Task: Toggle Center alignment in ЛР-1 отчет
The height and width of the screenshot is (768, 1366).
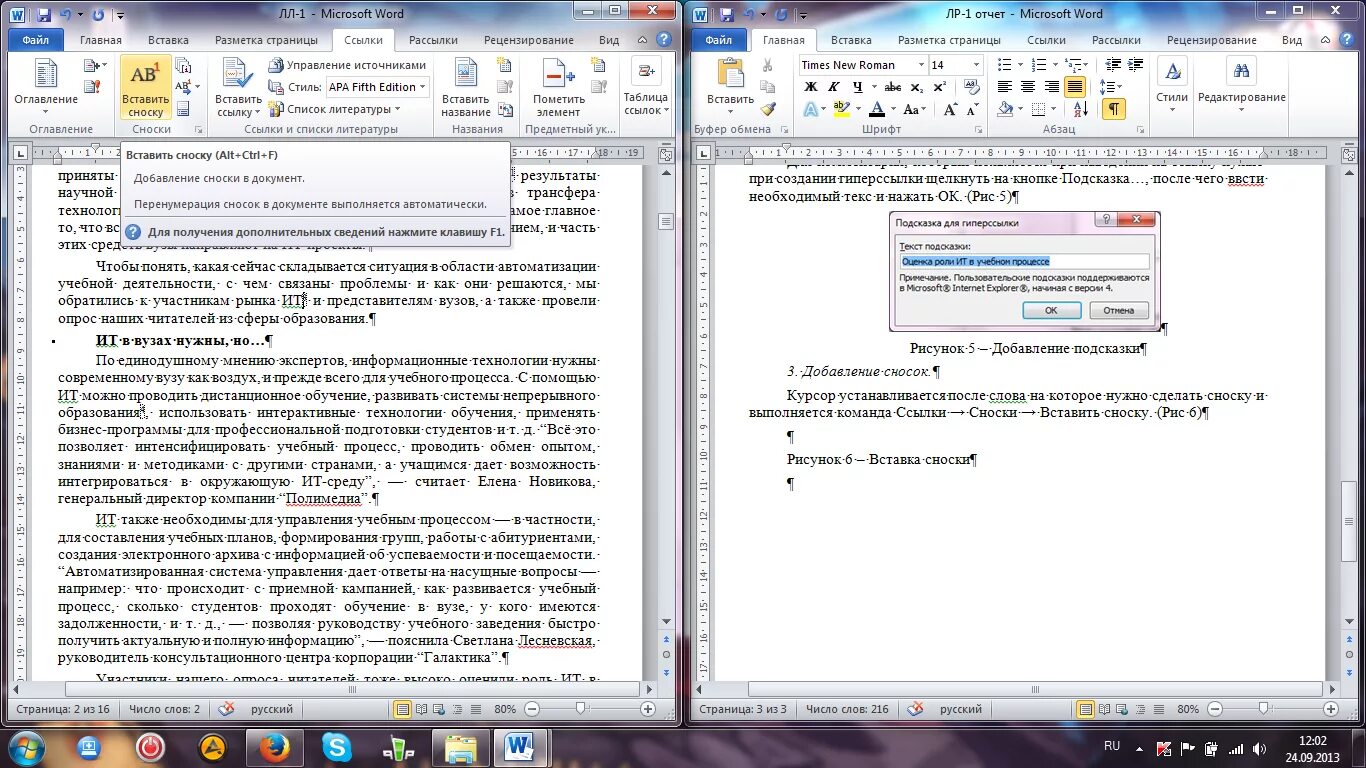Action: (1028, 87)
